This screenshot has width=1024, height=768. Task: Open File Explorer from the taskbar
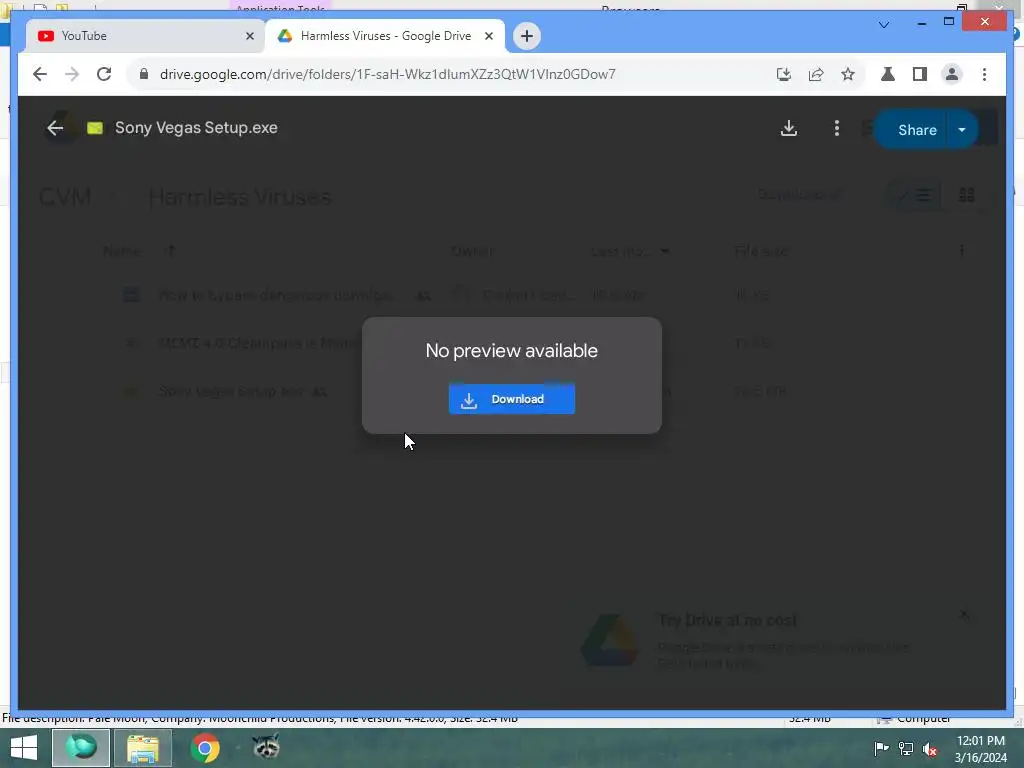(143, 748)
